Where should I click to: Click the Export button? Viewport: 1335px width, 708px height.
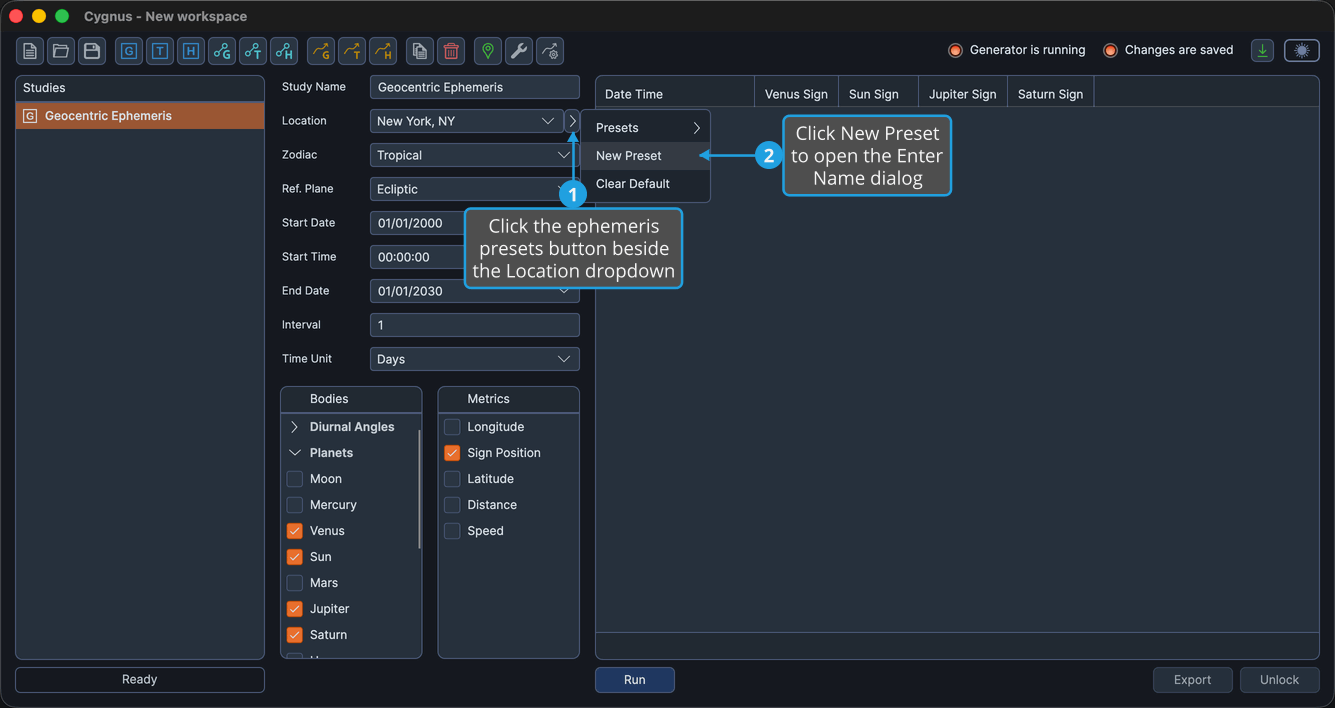click(1192, 680)
